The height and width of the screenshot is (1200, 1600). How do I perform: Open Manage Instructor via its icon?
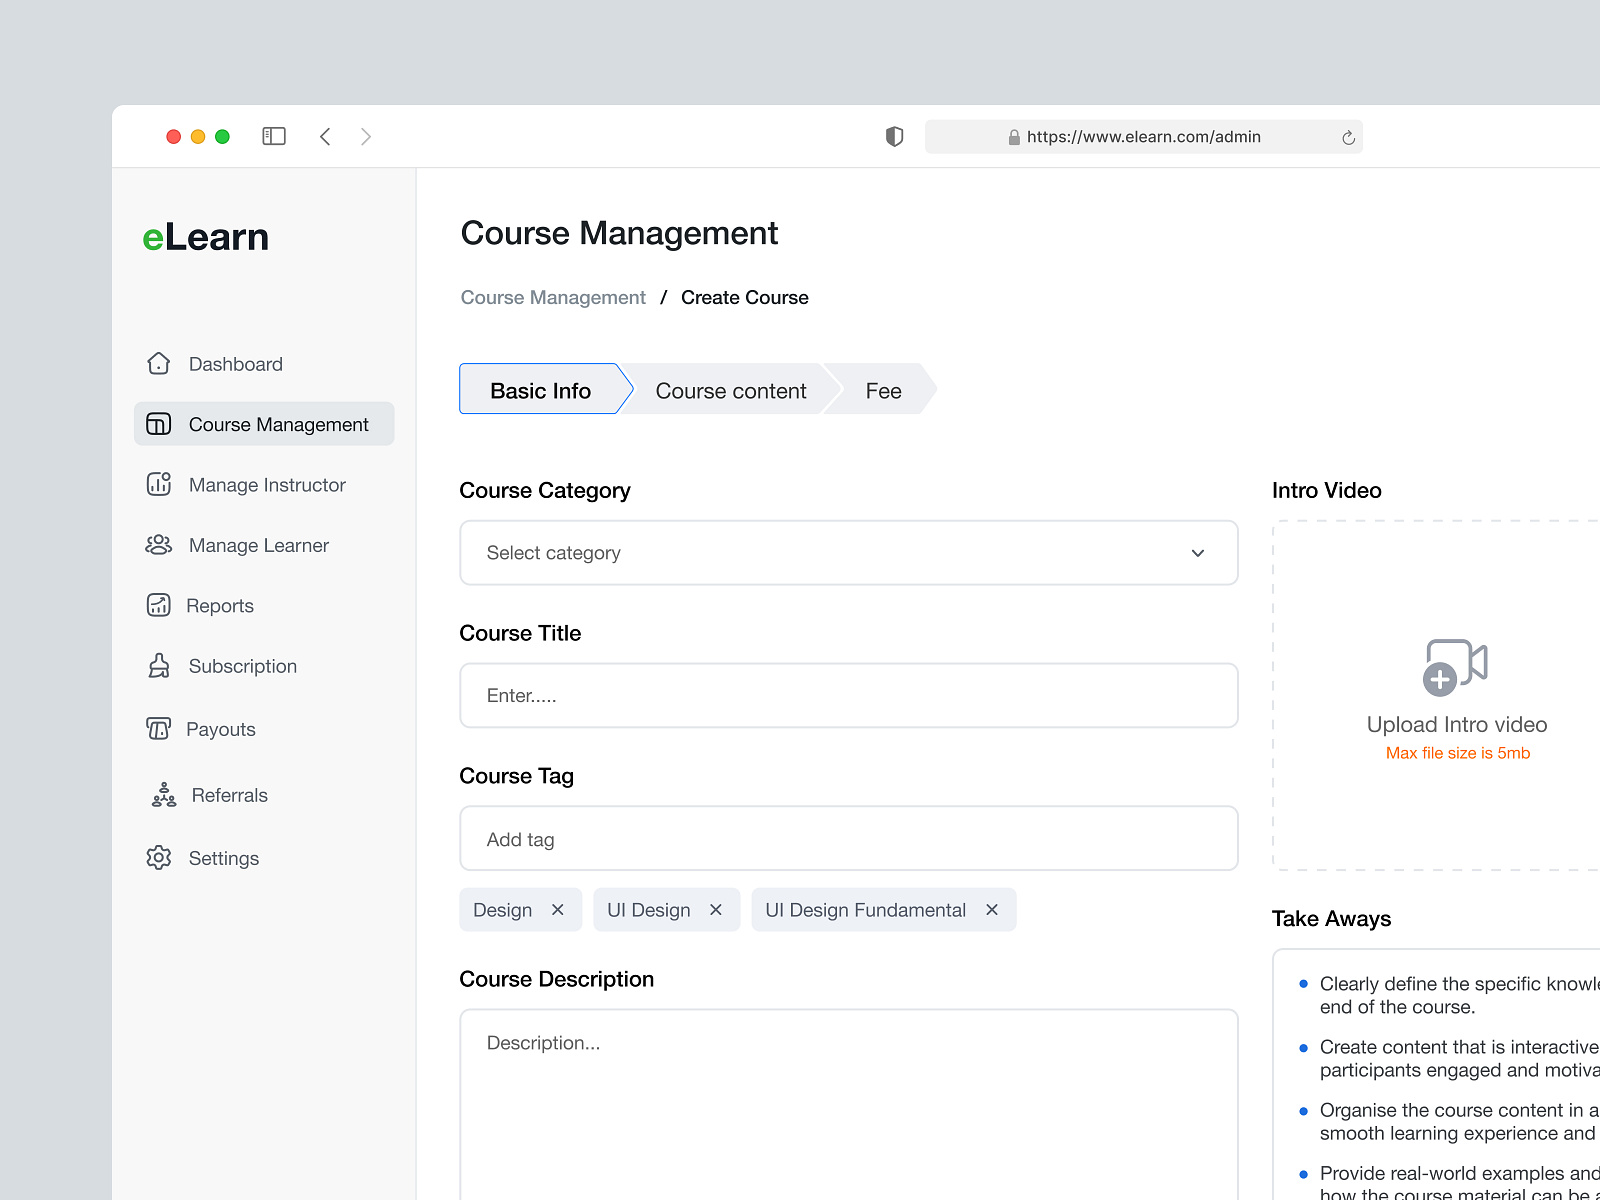click(159, 484)
